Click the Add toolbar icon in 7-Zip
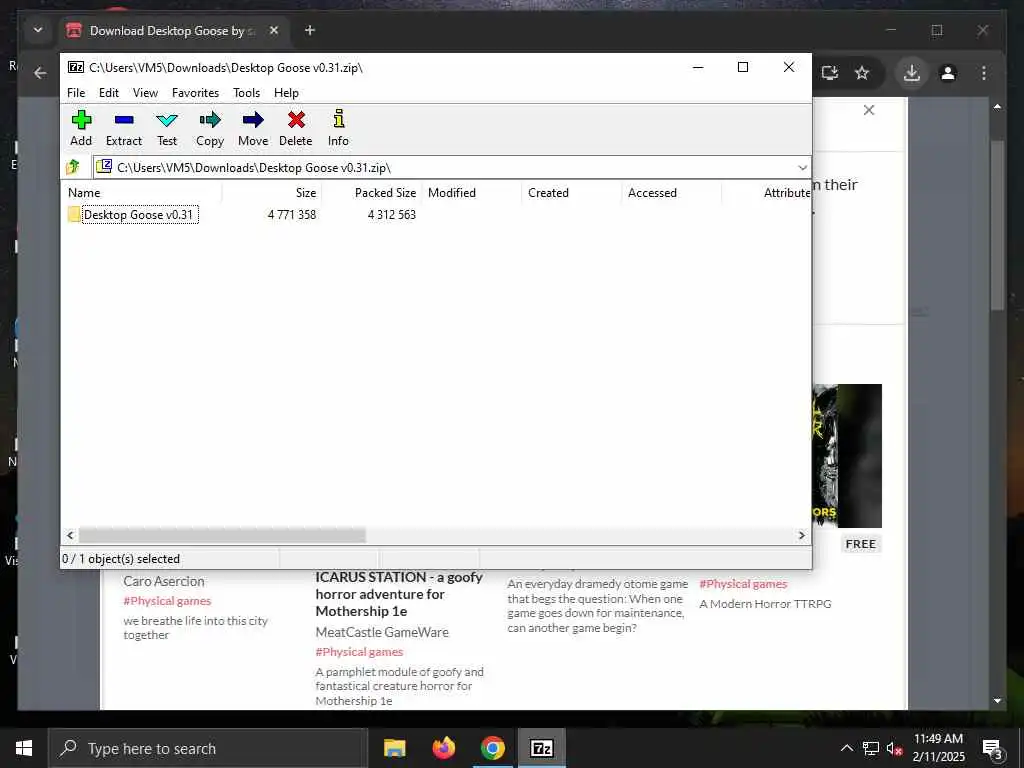The height and width of the screenshot is (768, 1024). [x=81, y=128]
